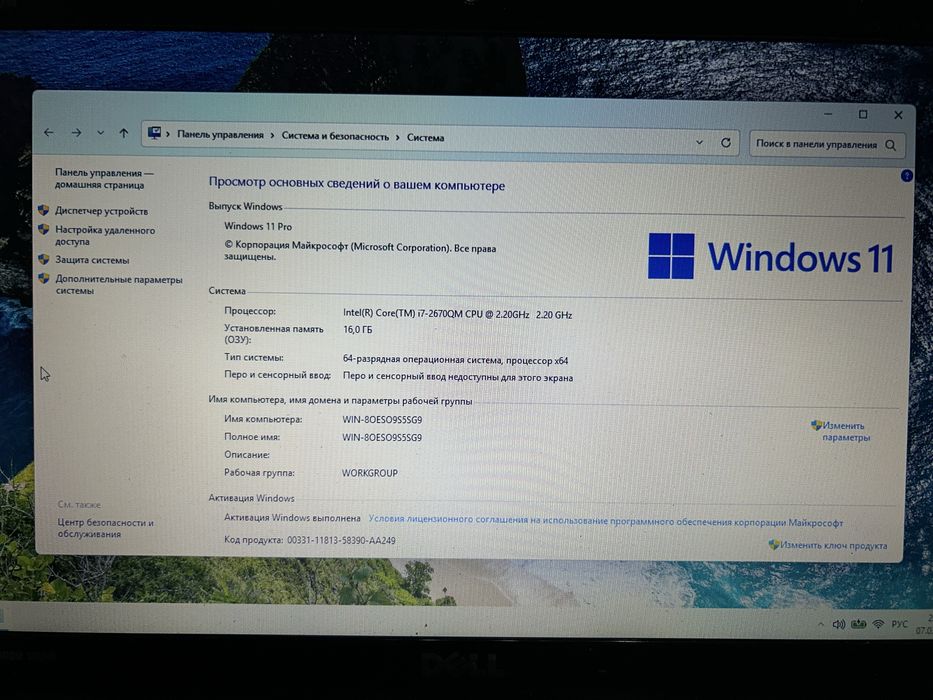Select full name value next to 'Полное имя:'

tap(382, 438)
